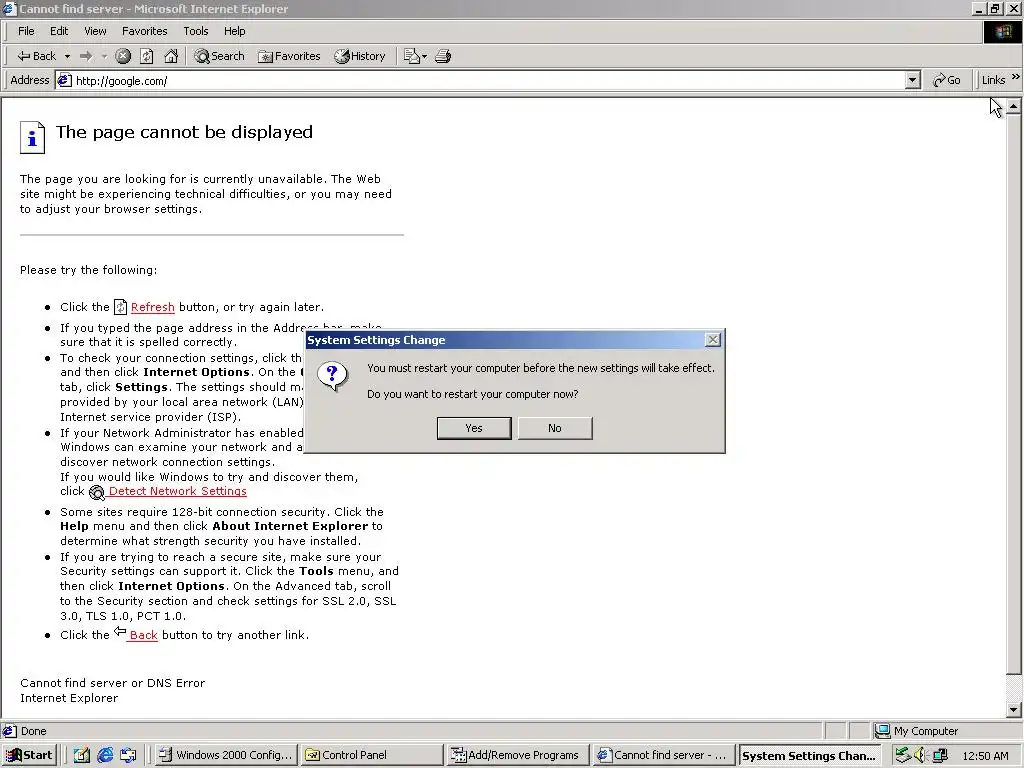Click Yes to restart the computer
The height and width of the screenshot is (768, 1024).
tap(474, 428)
